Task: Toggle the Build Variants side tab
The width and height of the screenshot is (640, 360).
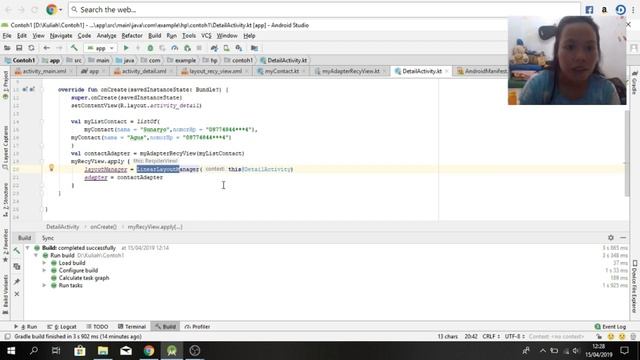Action: [5, 294]
